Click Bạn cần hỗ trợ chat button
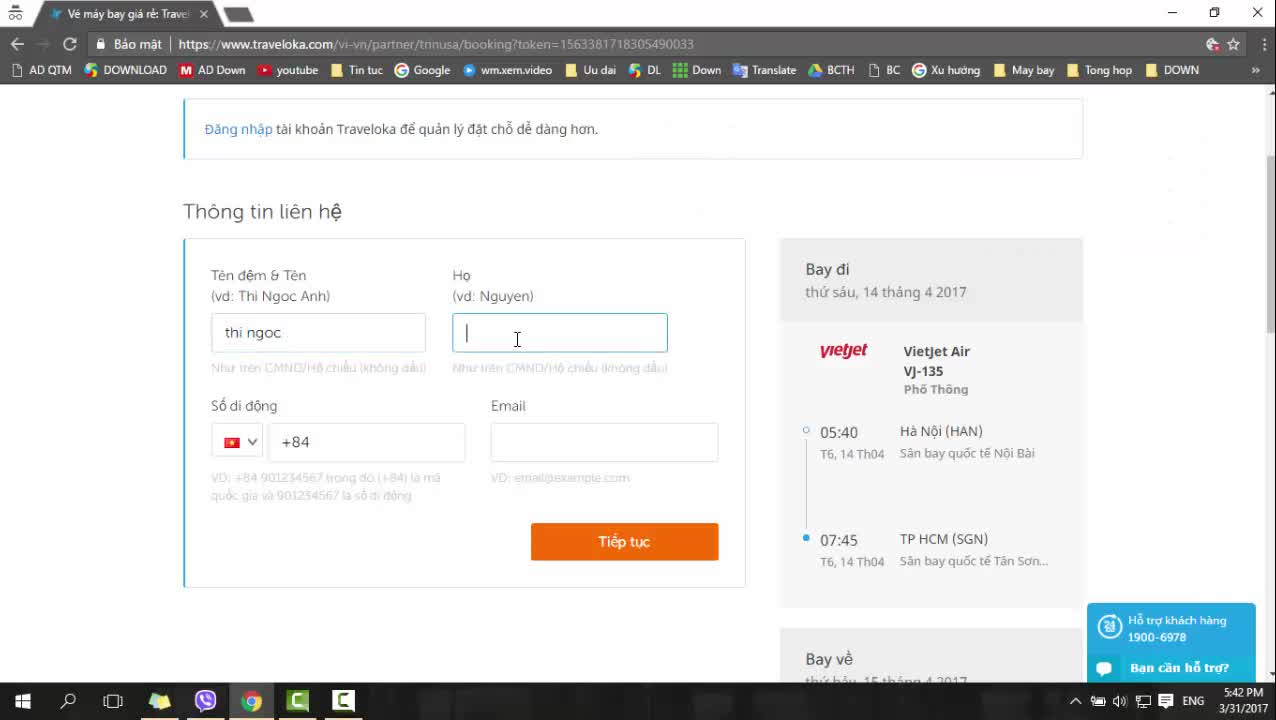Screen dimensions: 1276x720 [1171, 668]
